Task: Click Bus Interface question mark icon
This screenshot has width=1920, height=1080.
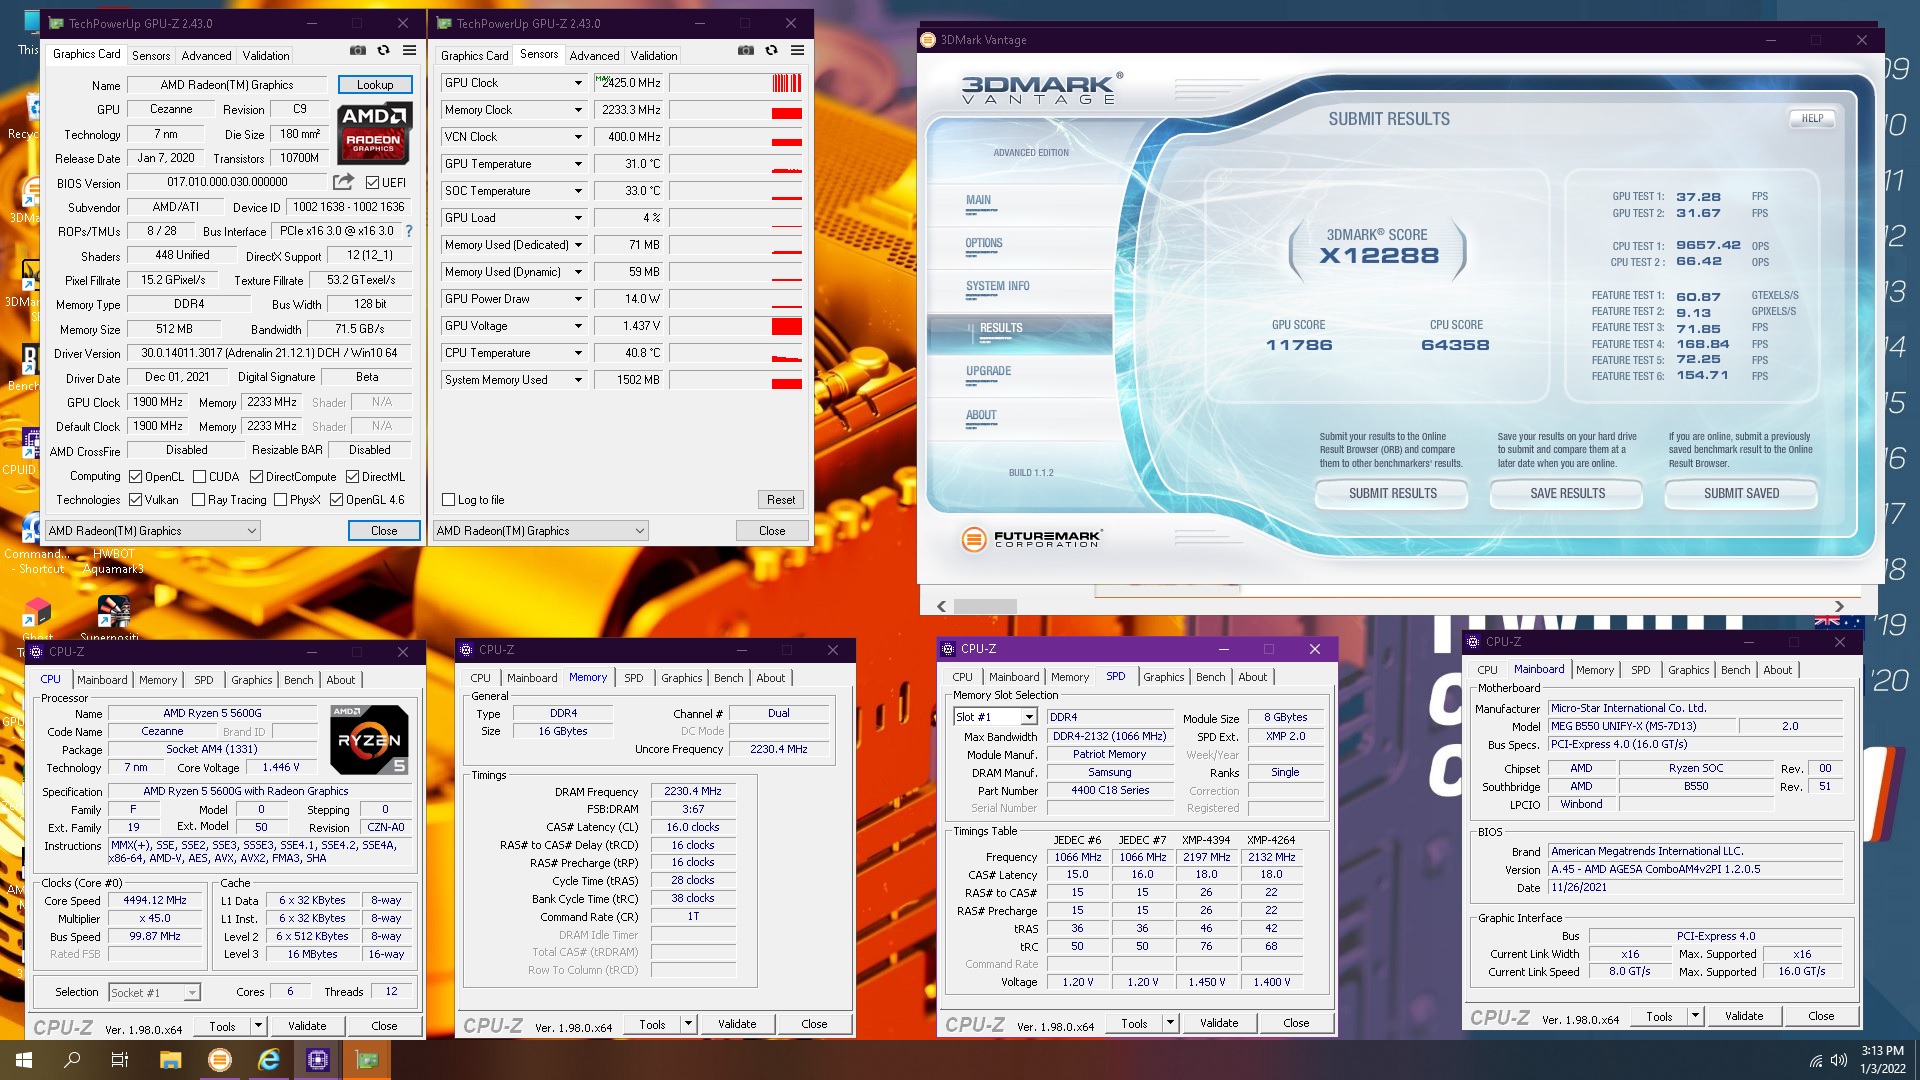Action: 409,231
